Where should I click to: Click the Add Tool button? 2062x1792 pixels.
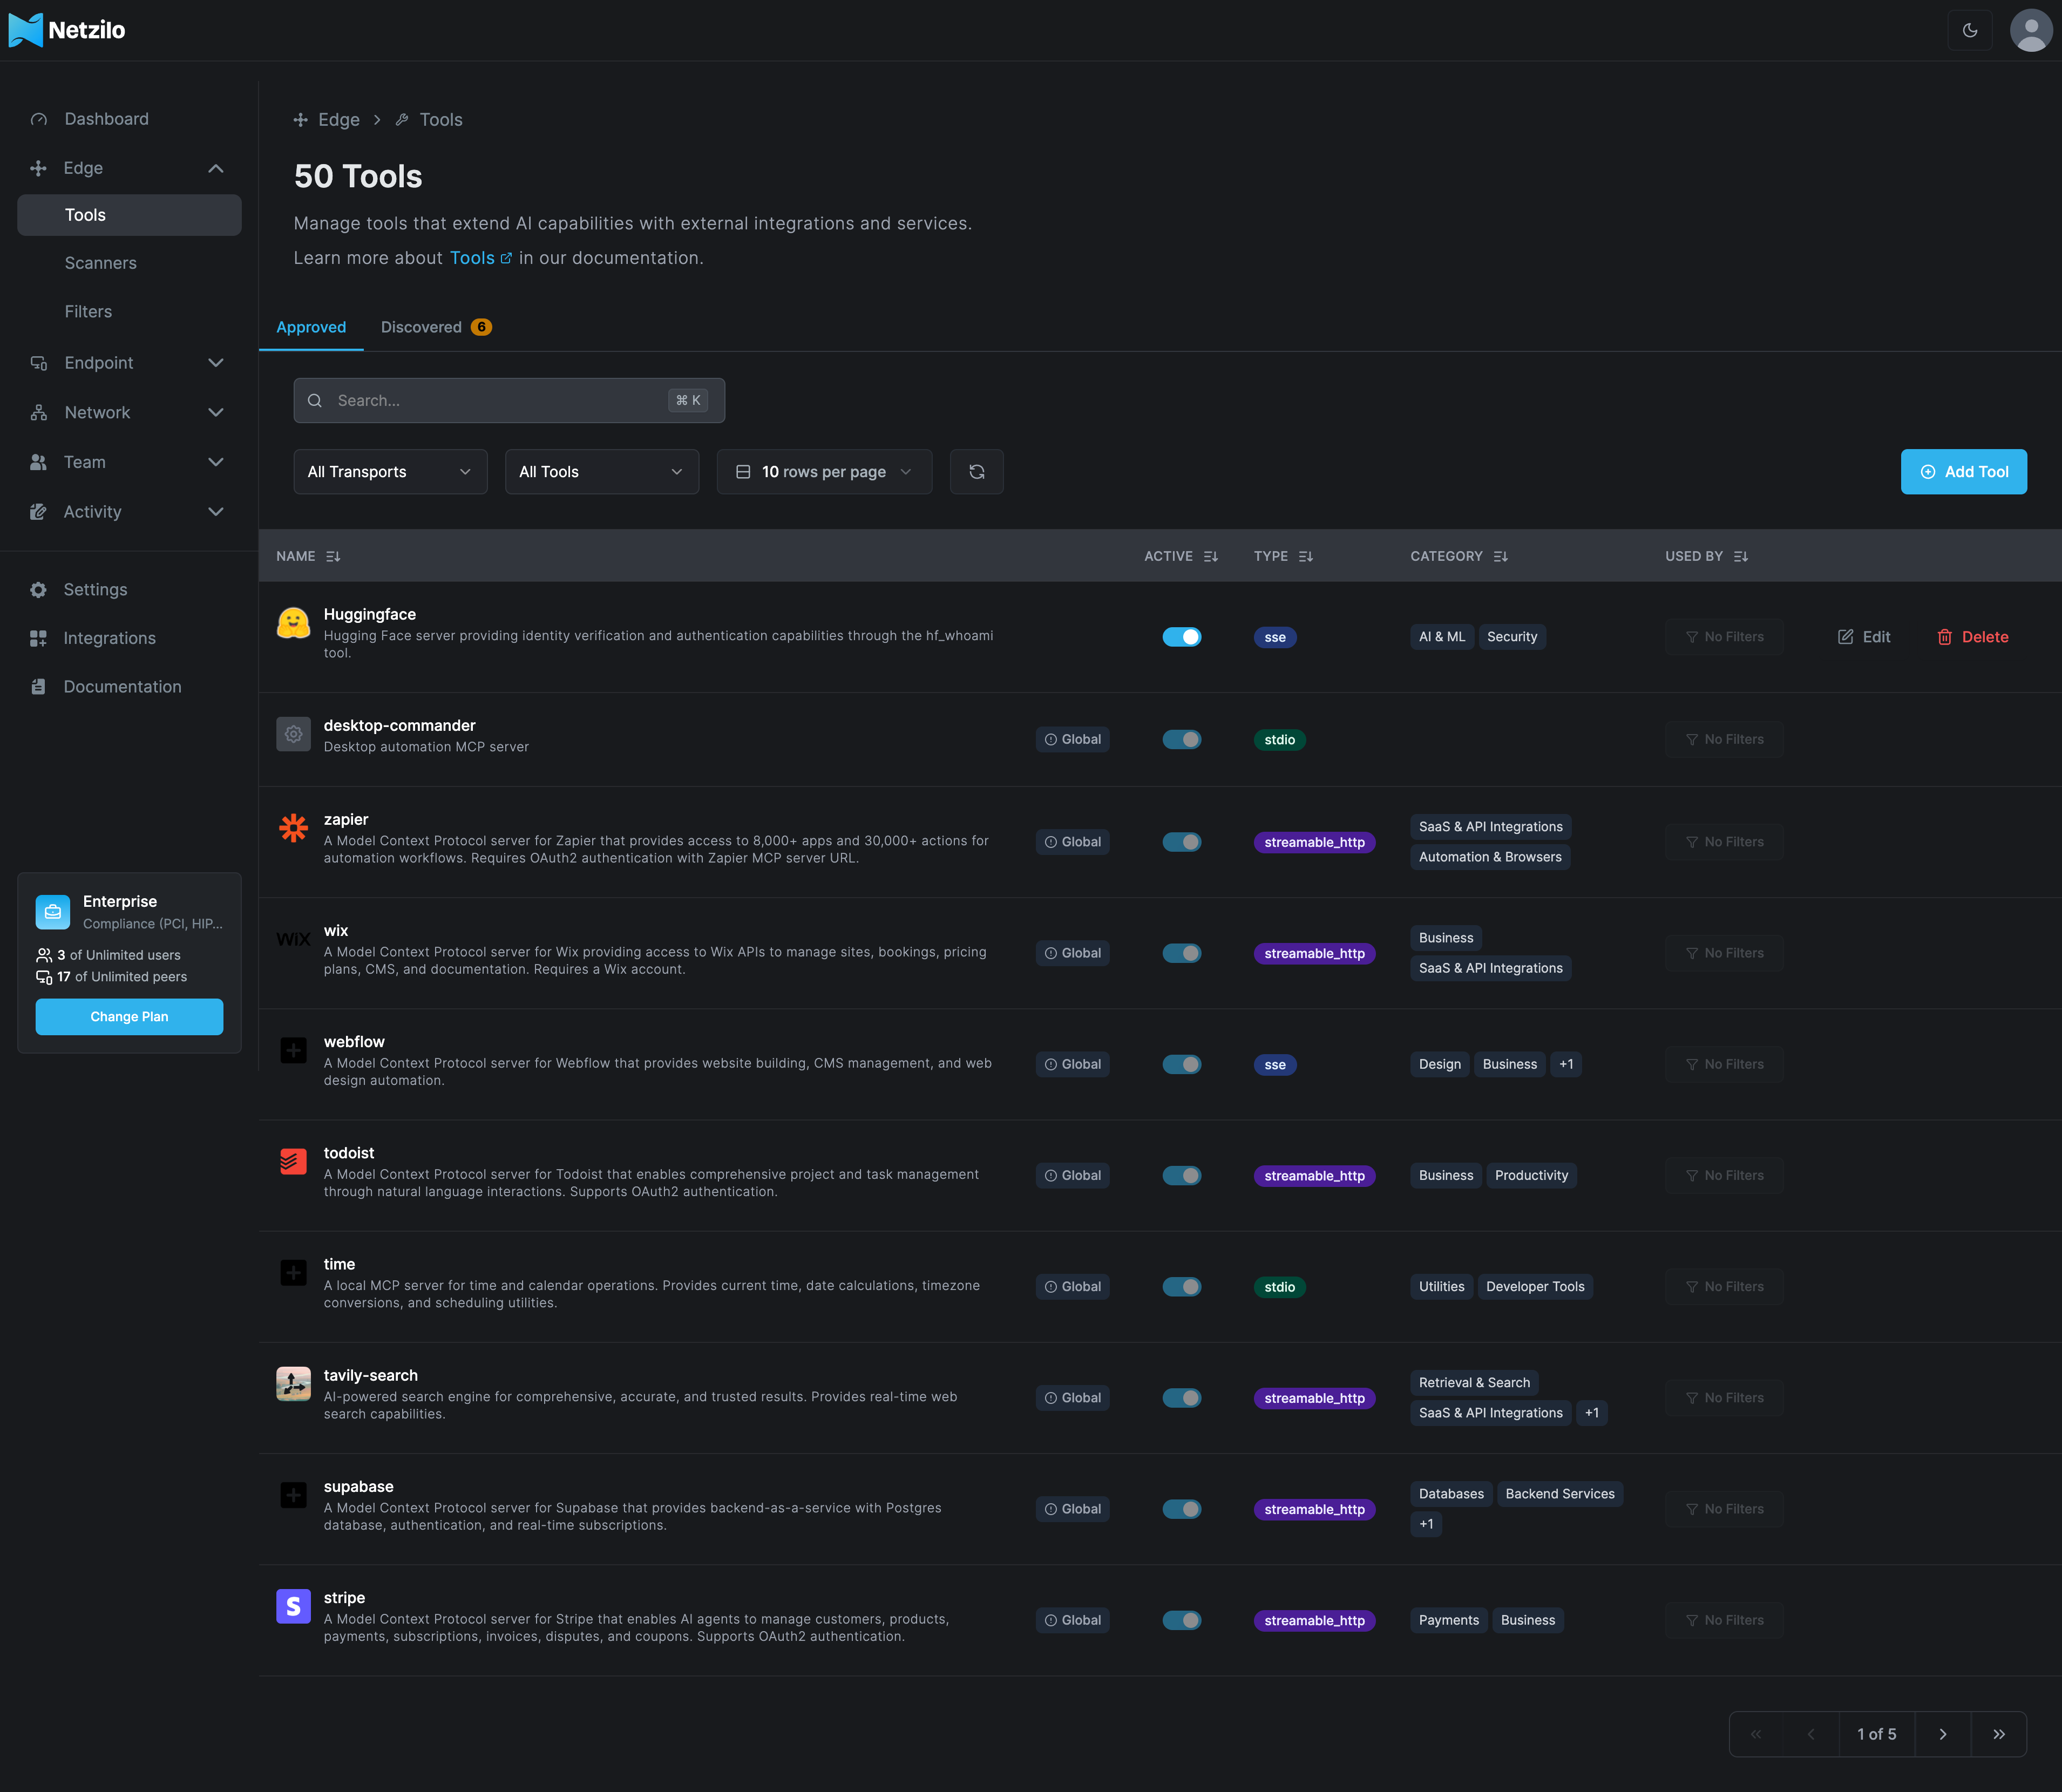coord(1963,471)
